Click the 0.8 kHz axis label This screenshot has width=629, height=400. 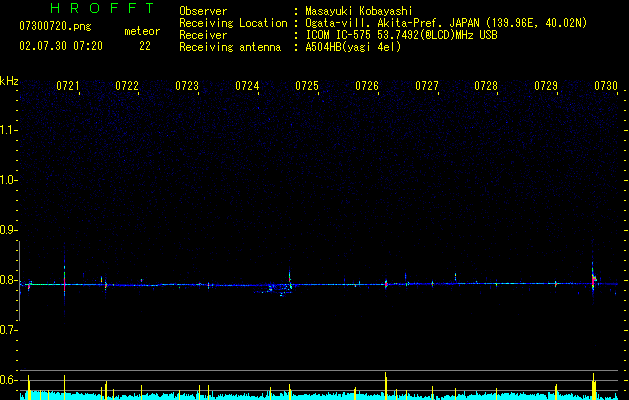pos(8,280)
